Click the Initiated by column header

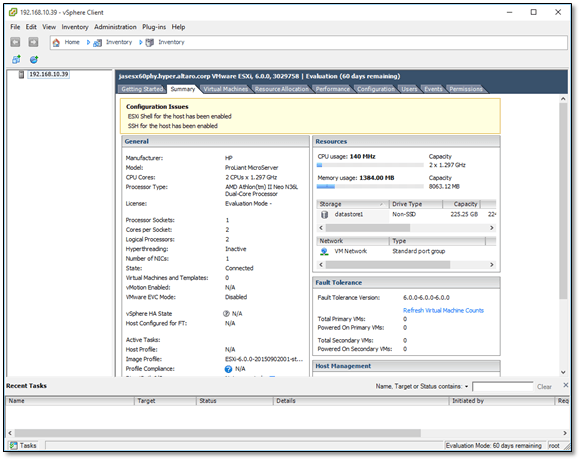pos(502,401)
